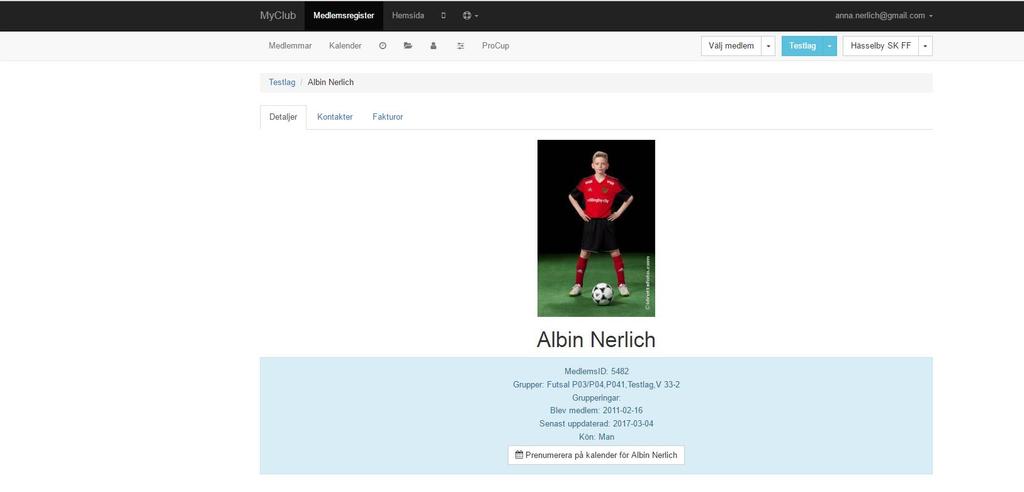The height and width of the screenshot is (492, 1024).
Task: Click the Kön: Man text
Action: [596, 436]
